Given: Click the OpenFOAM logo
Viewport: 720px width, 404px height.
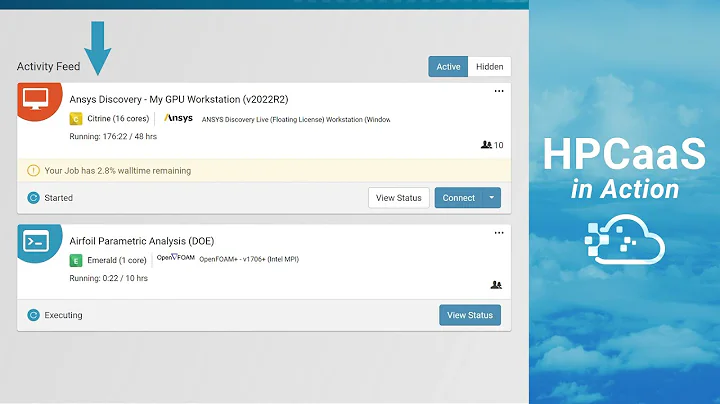Looking at the screenshot, I should pyautogui.click(x=175, y=258).
